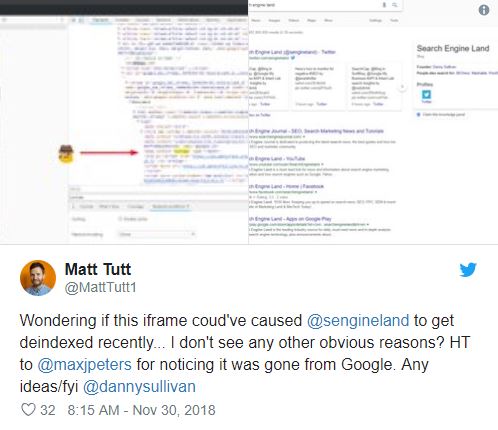Click the Google search input field

tap(313, 5)
